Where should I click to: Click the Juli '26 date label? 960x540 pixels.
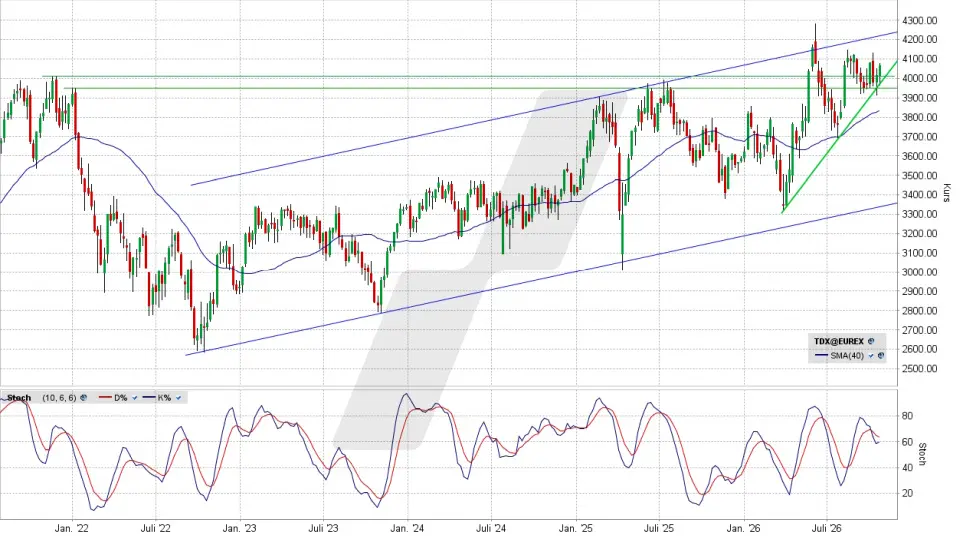pos(827,528)
